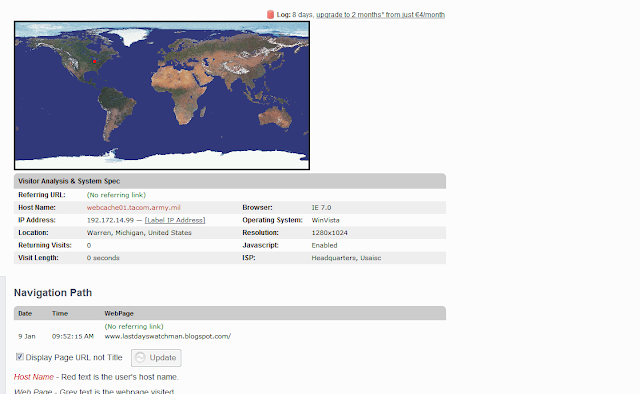The image size is (640, 394).
Task: Click the No referring link text in Navigation Path
Action: click(134, 326)
